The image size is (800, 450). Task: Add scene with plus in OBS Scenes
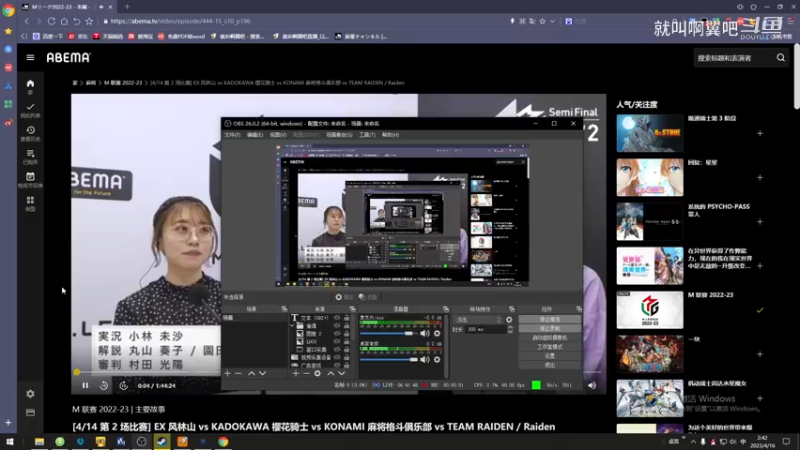tap(228, 373)
